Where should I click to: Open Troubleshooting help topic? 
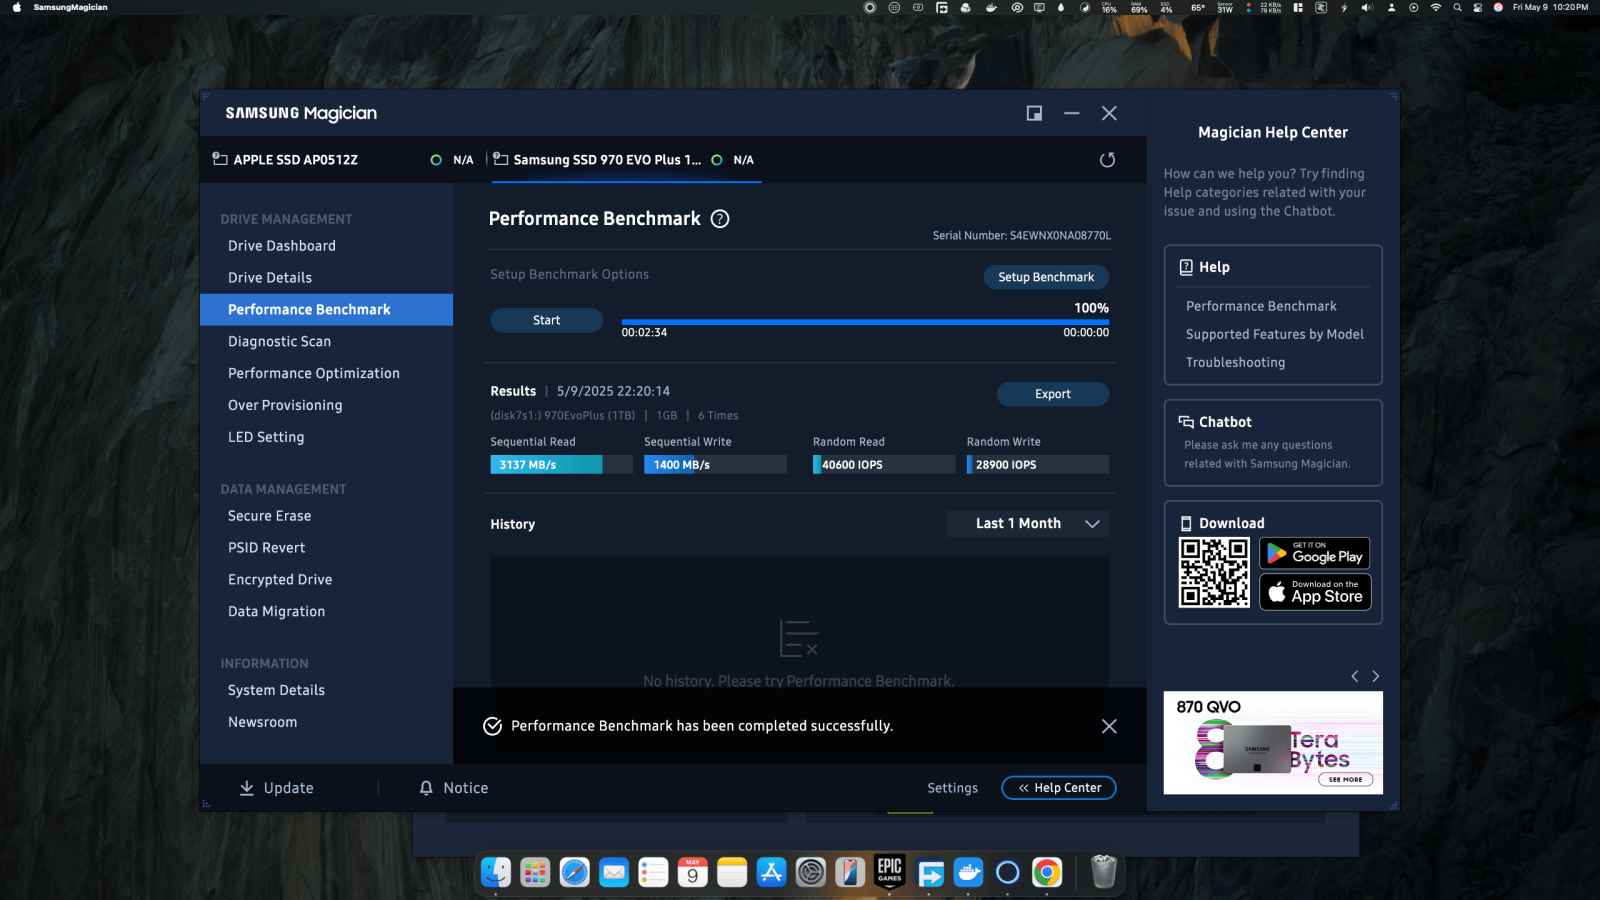point(1236,362)
